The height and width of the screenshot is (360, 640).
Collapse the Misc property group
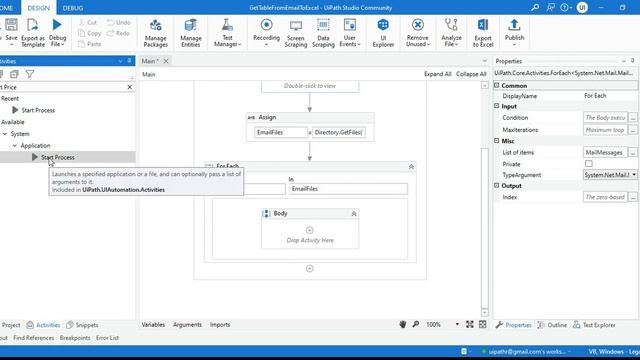(x=497, y=140)
